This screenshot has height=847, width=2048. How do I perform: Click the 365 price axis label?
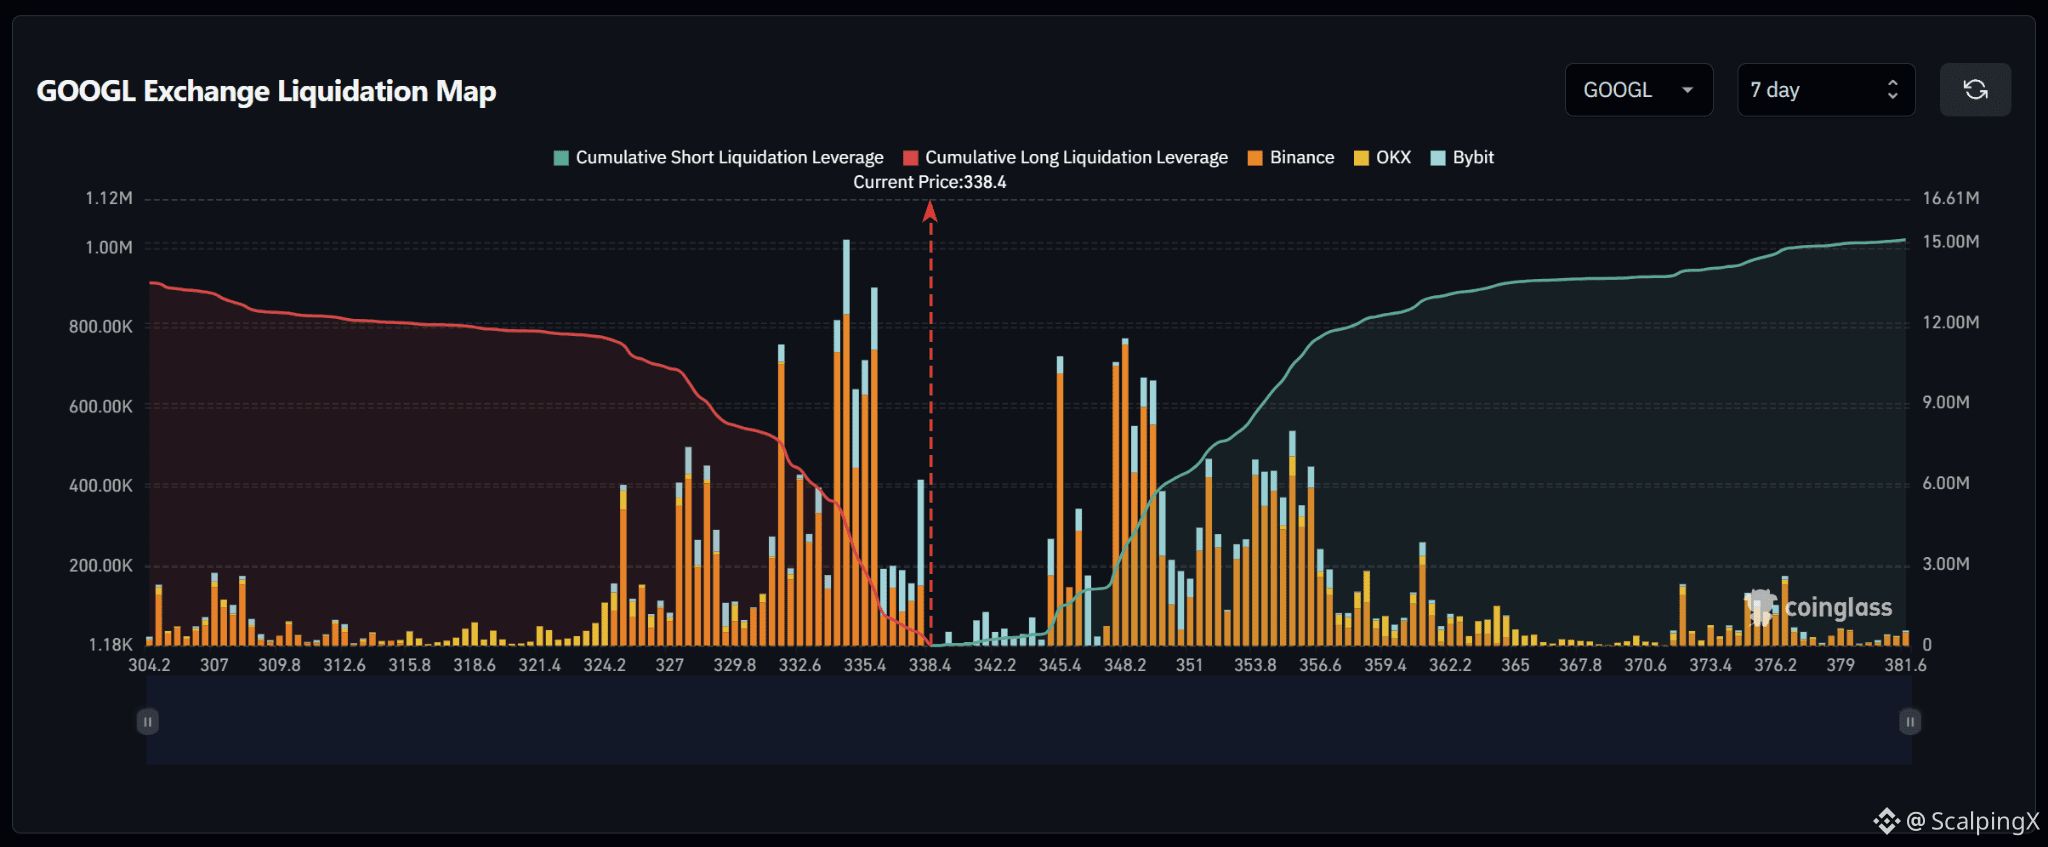coord(1515,665)
